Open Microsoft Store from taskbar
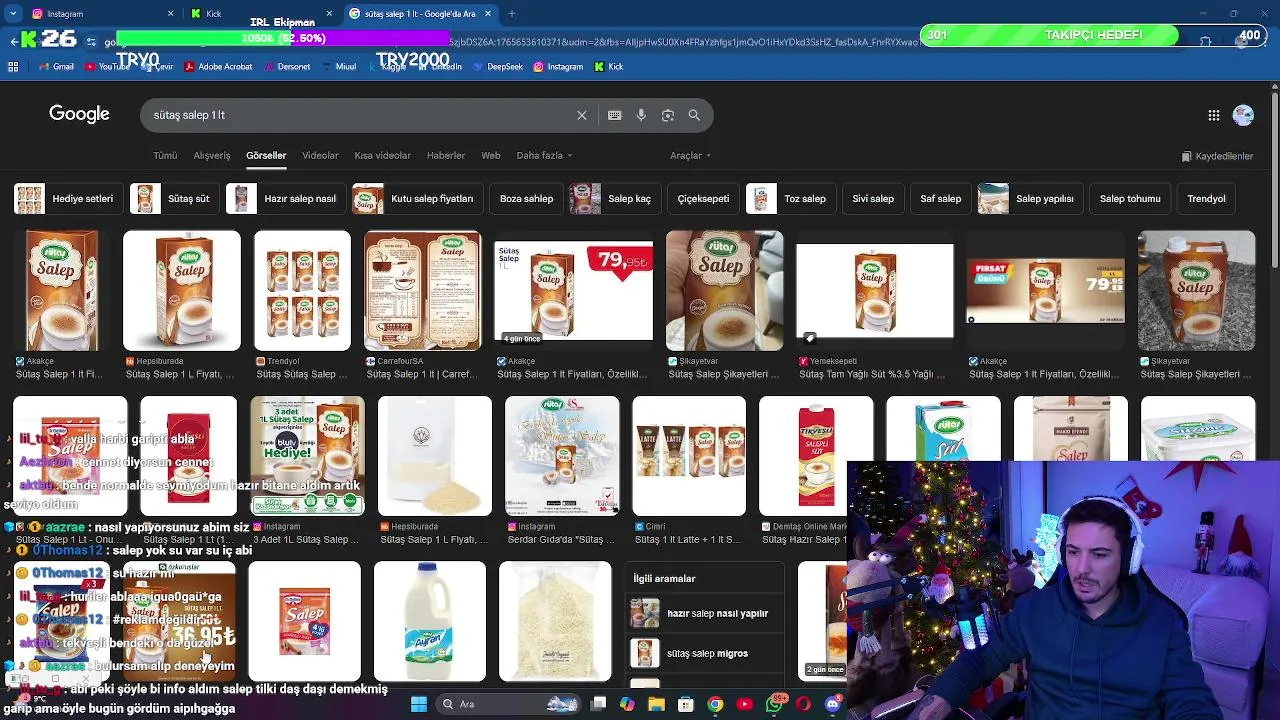This screenshot has height=720, width=1280. click(685, 704)
